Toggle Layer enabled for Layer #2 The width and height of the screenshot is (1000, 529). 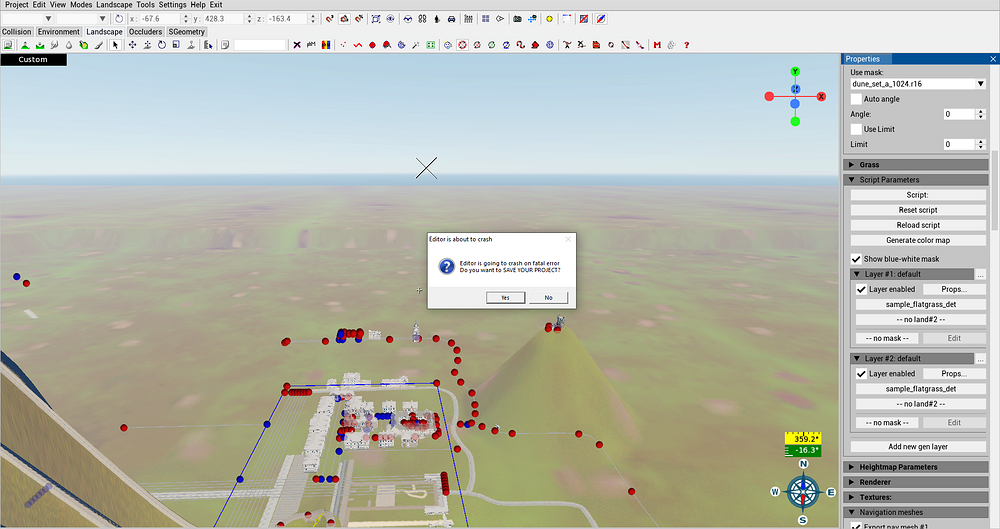861,374
